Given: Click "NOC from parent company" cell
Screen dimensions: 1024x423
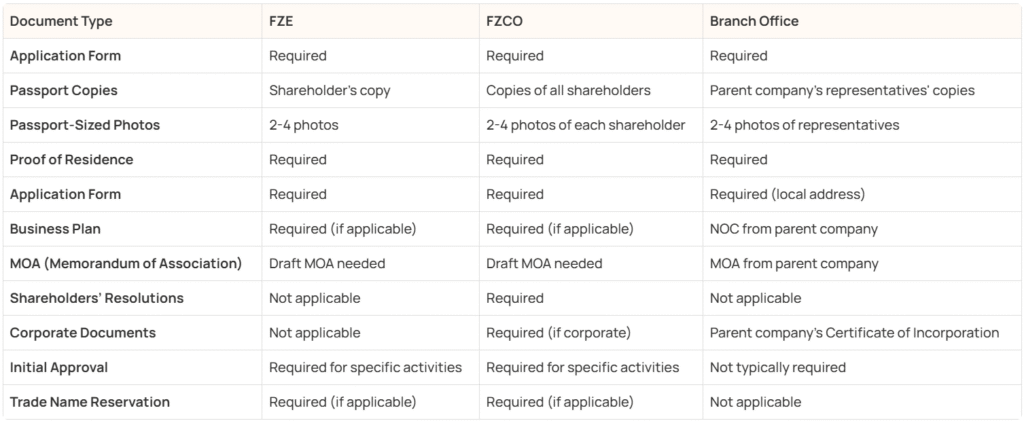Looking at the screenshot, I should click(x=793, y=228).
